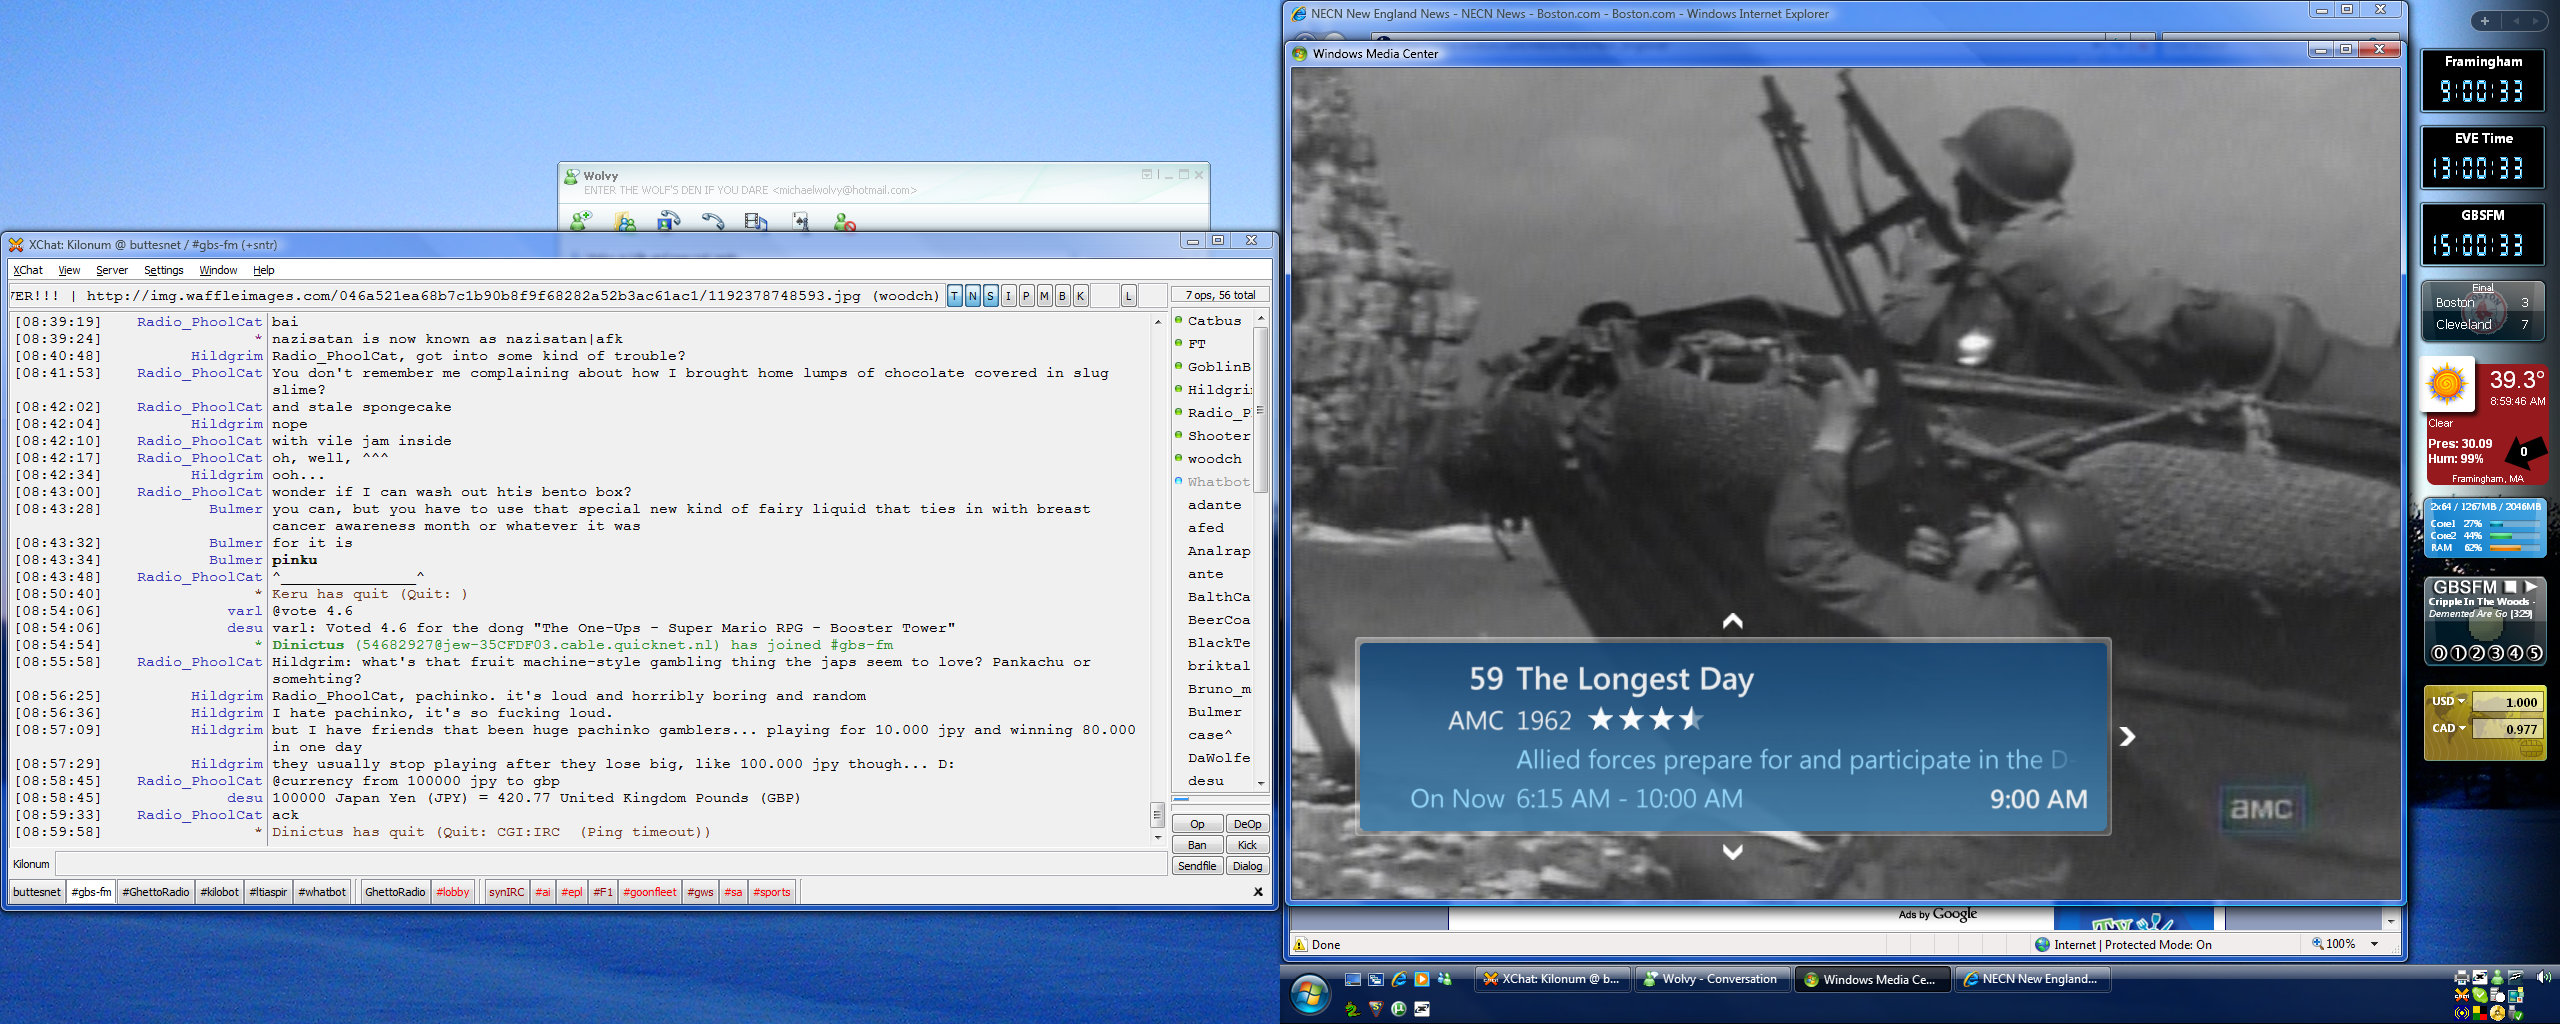
Task: Click down chevron in Media Center info overlay
Action: click(x=1733, y=852)
